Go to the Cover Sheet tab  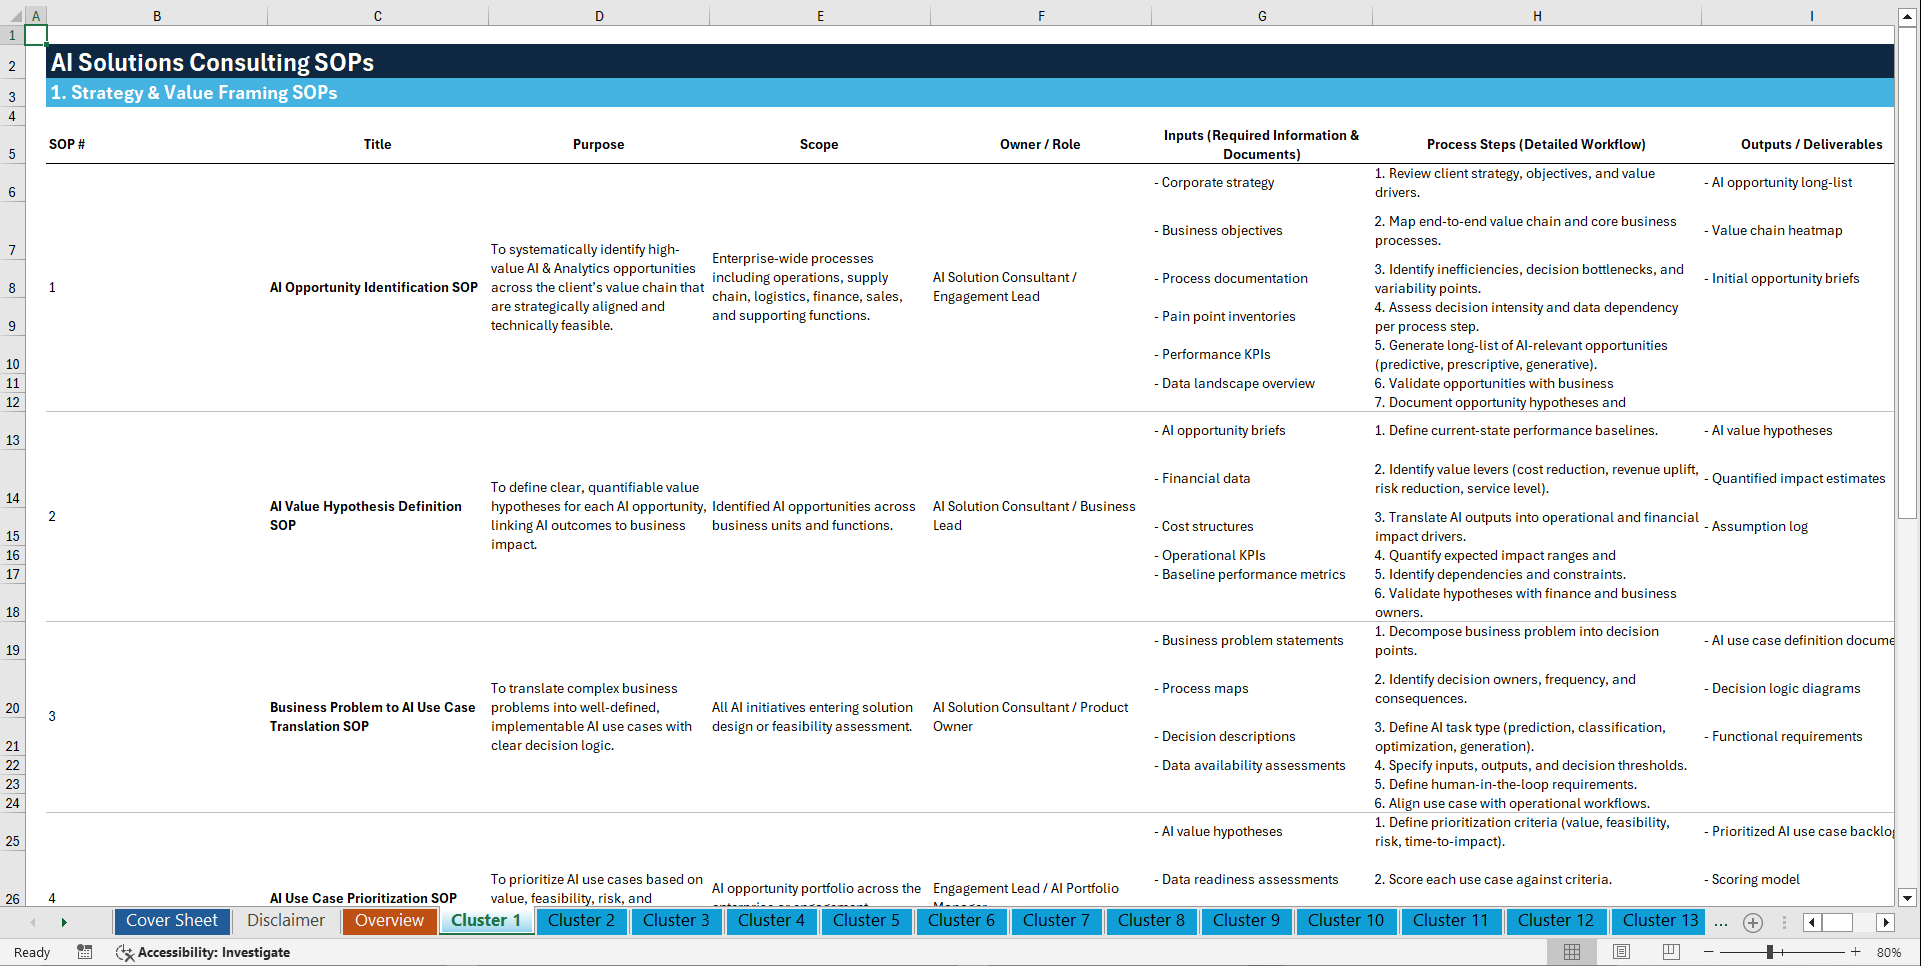pos(171,921)
